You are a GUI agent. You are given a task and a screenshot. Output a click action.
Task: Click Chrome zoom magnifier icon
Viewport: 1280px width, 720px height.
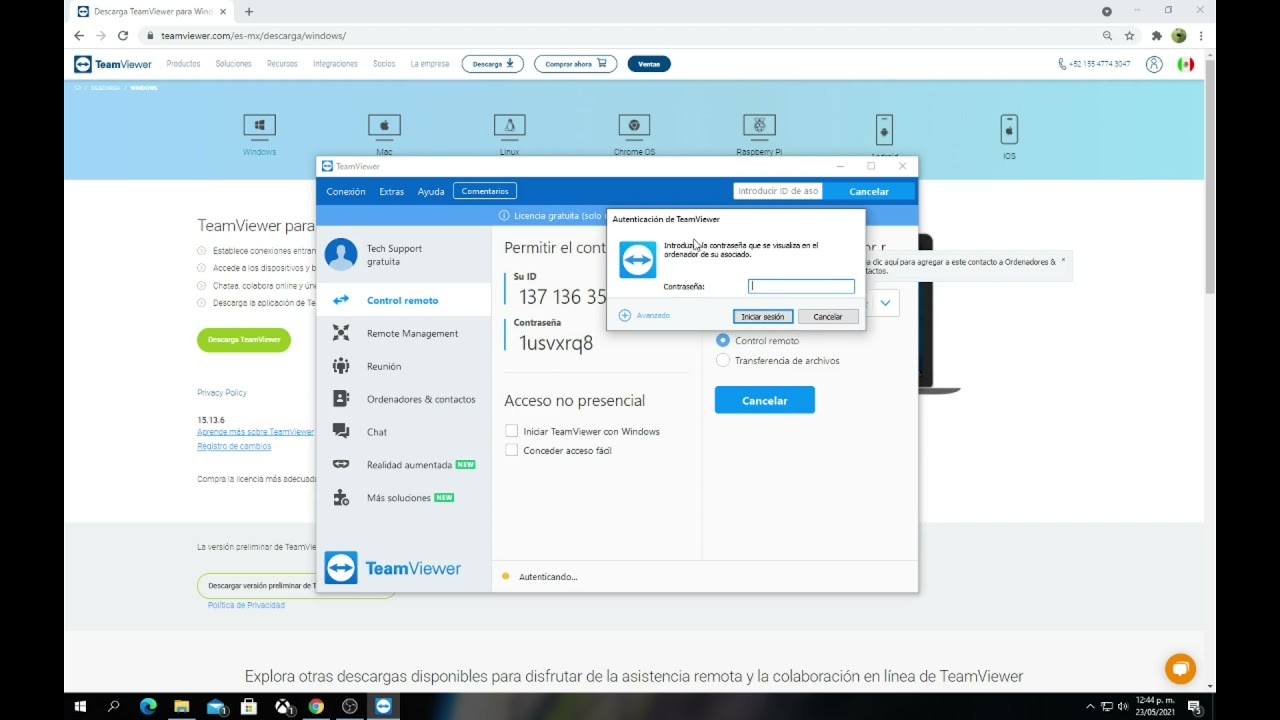[x=1107, y=36]
